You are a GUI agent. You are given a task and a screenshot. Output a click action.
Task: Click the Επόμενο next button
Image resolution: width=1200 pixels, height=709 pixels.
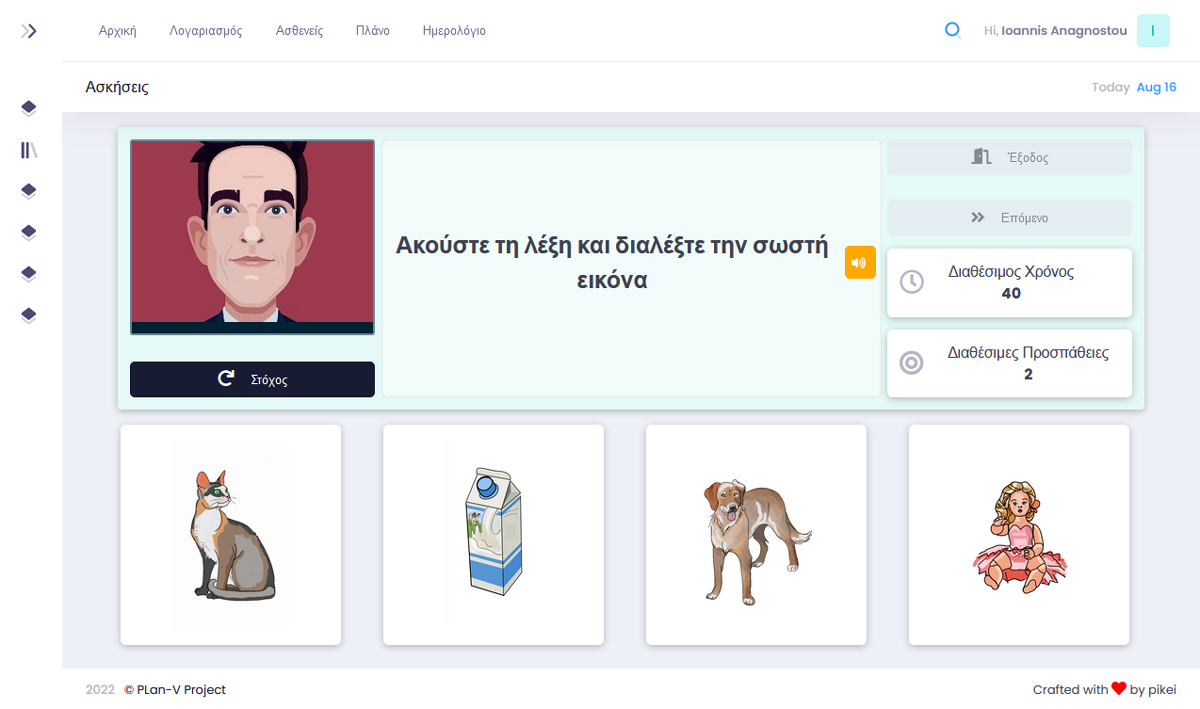(x=1010, y=217)
